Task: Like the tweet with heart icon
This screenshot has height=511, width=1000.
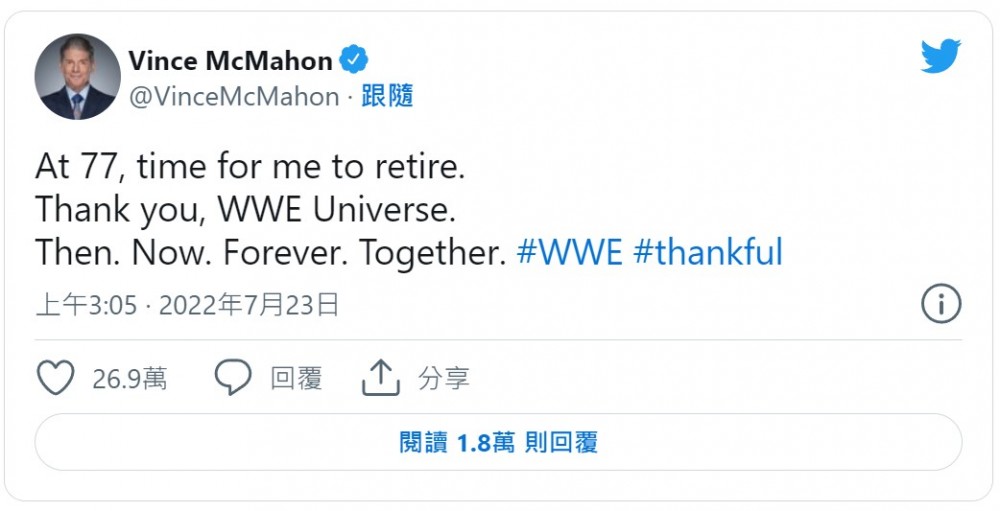Action: pos(55,377)
